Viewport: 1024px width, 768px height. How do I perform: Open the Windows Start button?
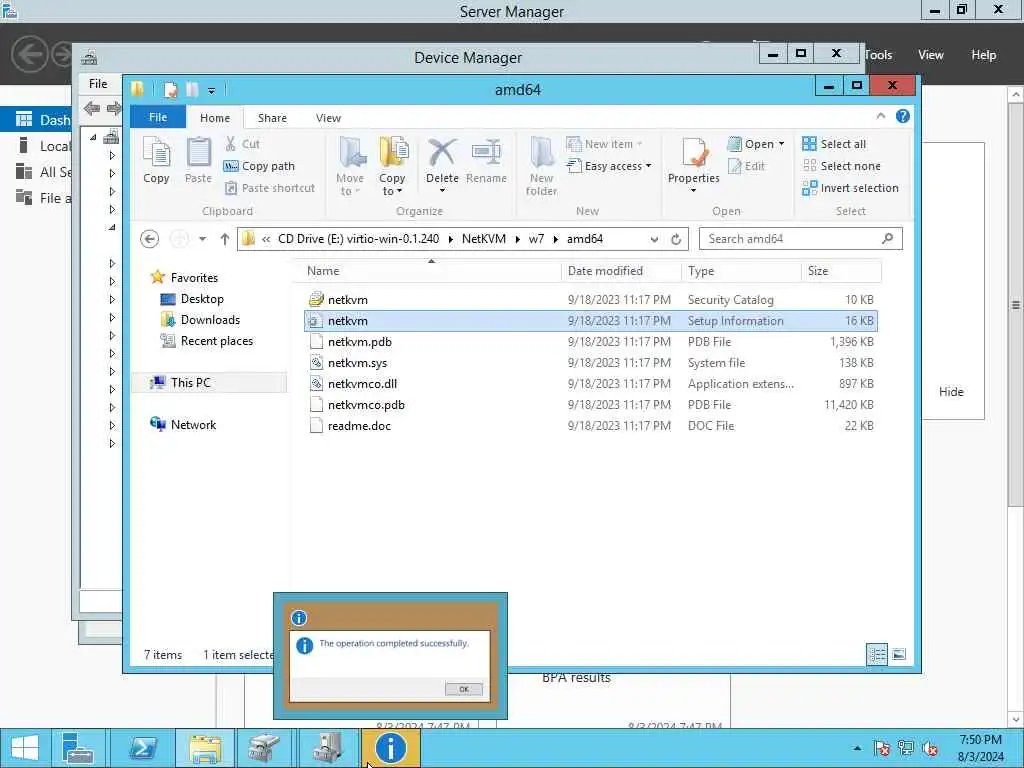[24, 748]
